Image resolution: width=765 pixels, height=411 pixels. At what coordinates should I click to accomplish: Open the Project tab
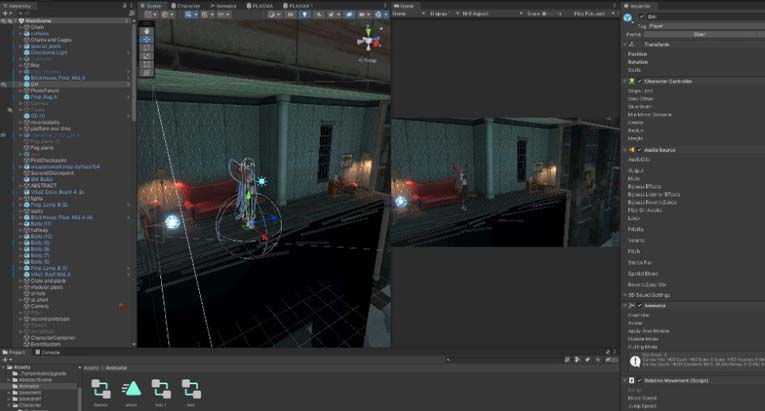[15, 352]
